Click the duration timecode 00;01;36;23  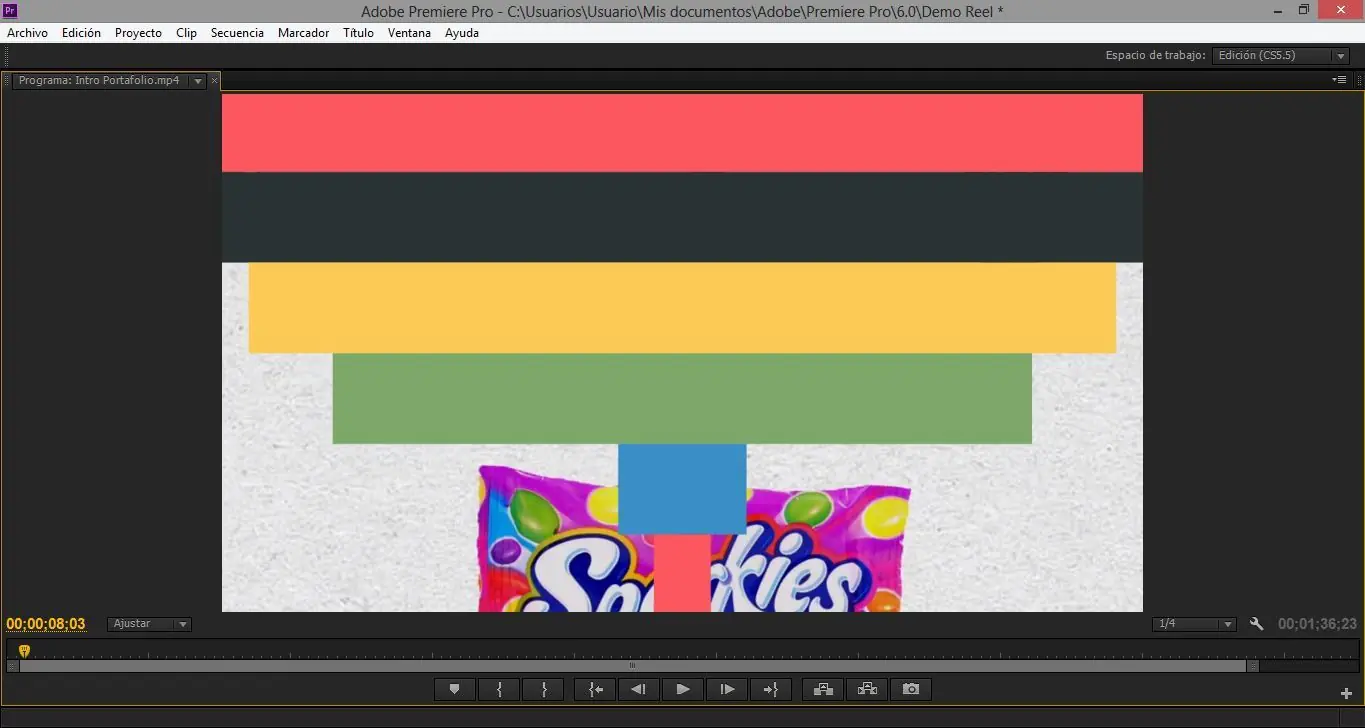click(1318, 624)
